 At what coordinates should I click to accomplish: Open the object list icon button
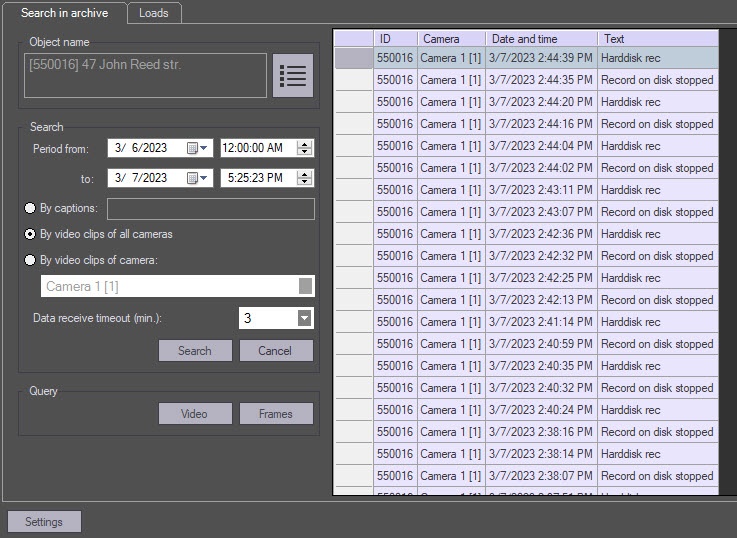[x=293, y=75]
